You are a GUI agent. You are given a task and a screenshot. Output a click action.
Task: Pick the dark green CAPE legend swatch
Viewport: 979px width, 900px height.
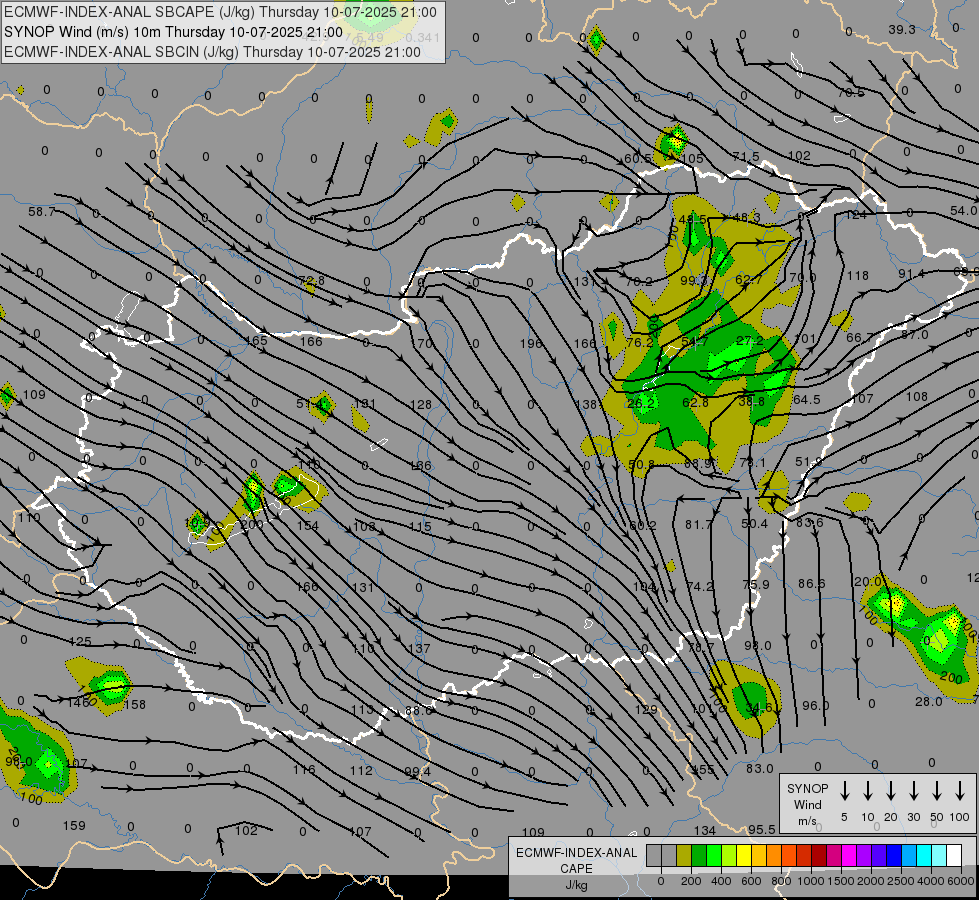699,855
